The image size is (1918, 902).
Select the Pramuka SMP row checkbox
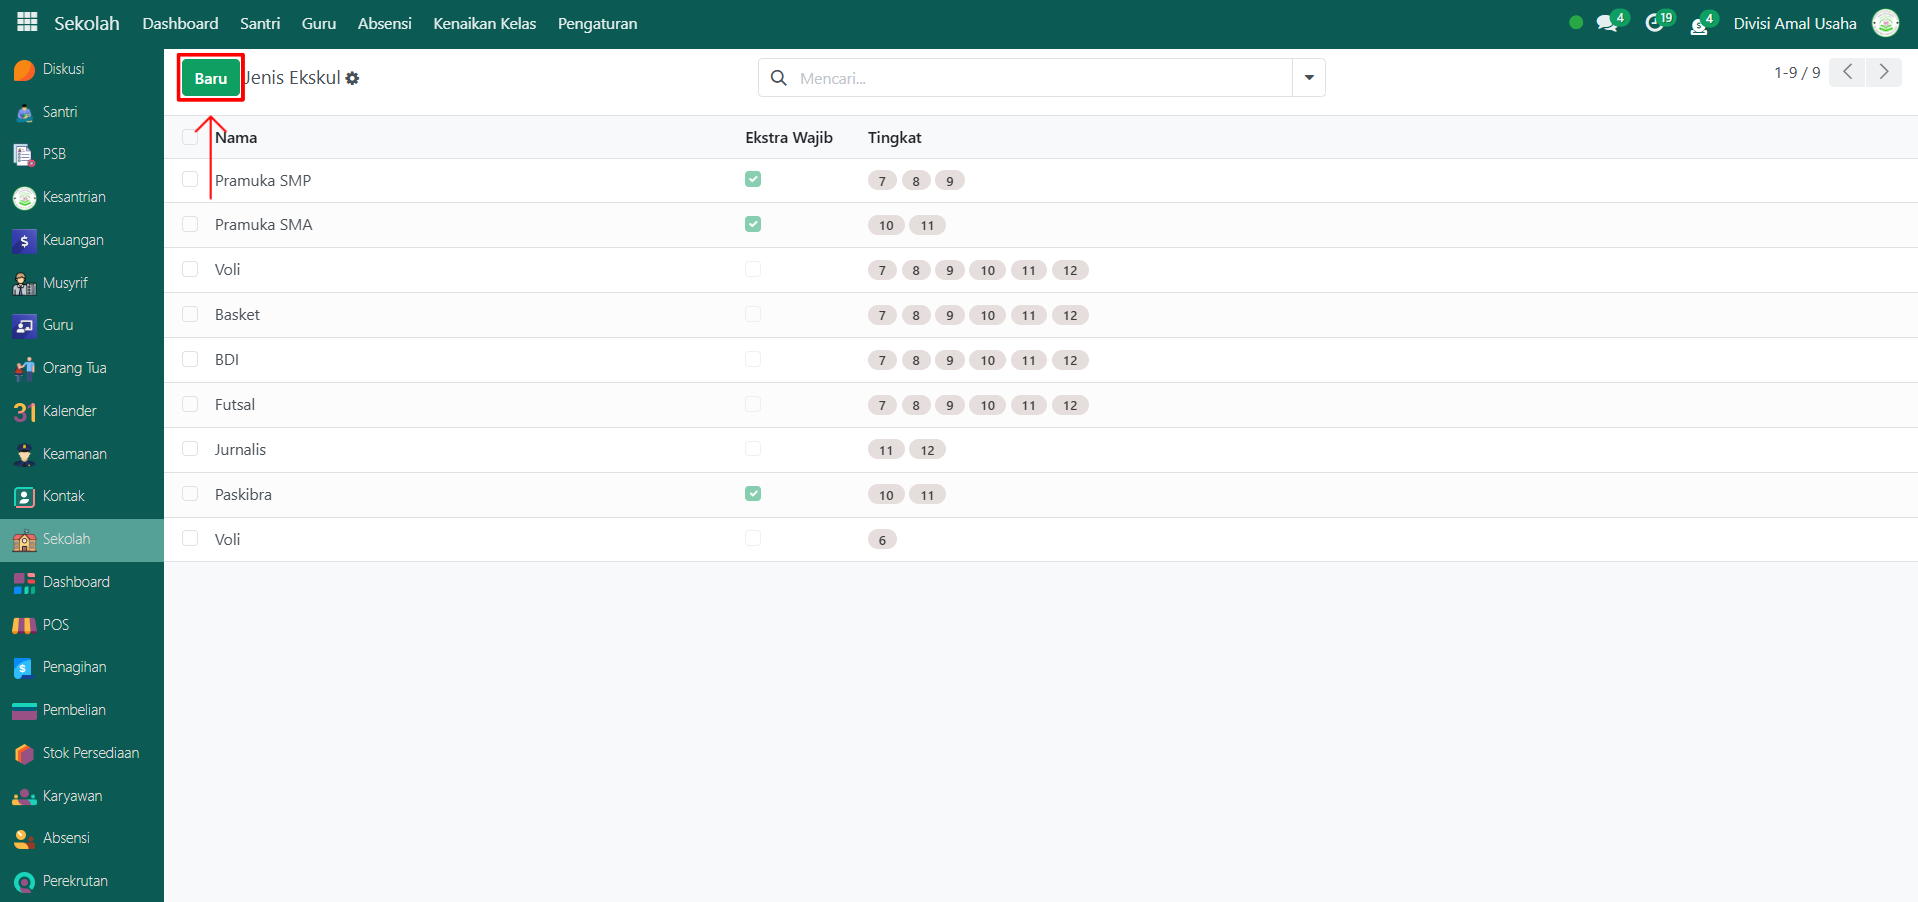point(190,180)
